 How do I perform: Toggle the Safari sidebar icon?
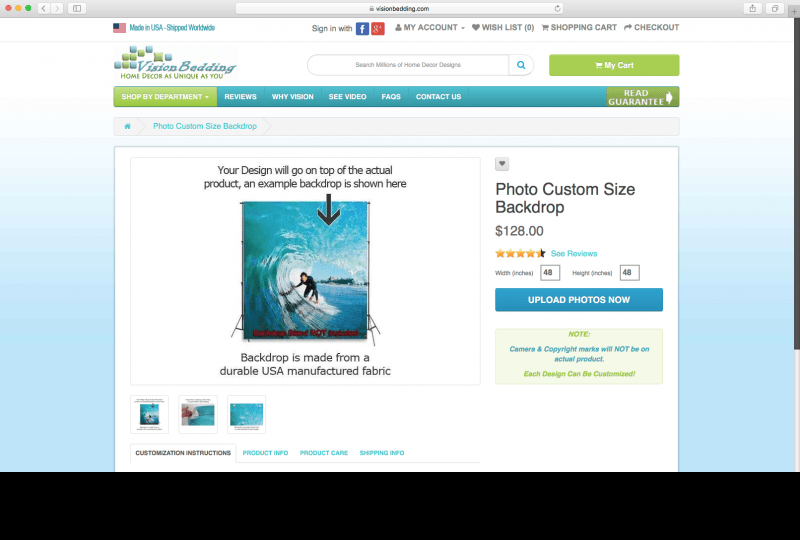point(77,8)
